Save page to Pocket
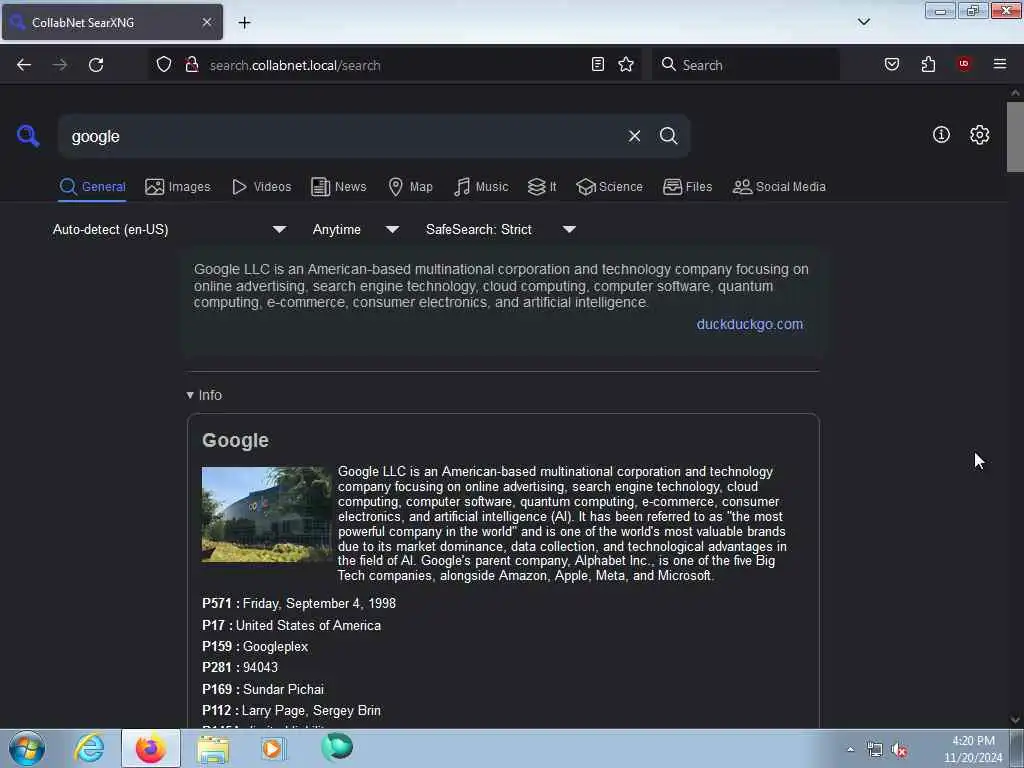The image size is (1024, 768). 891,64
